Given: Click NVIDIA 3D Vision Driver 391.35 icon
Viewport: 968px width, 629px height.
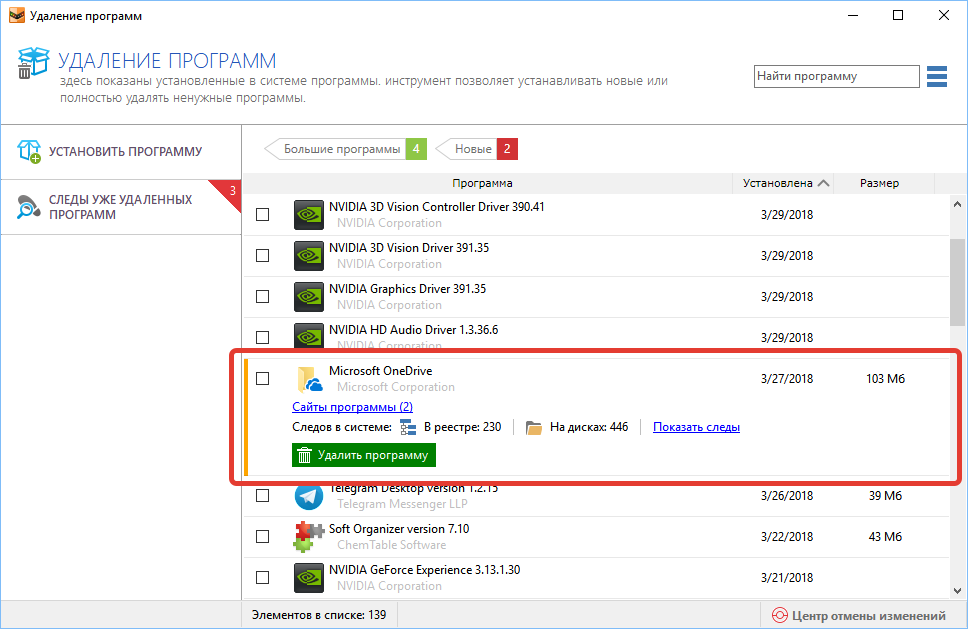Looking at the screenshot, I should (309, 256).
